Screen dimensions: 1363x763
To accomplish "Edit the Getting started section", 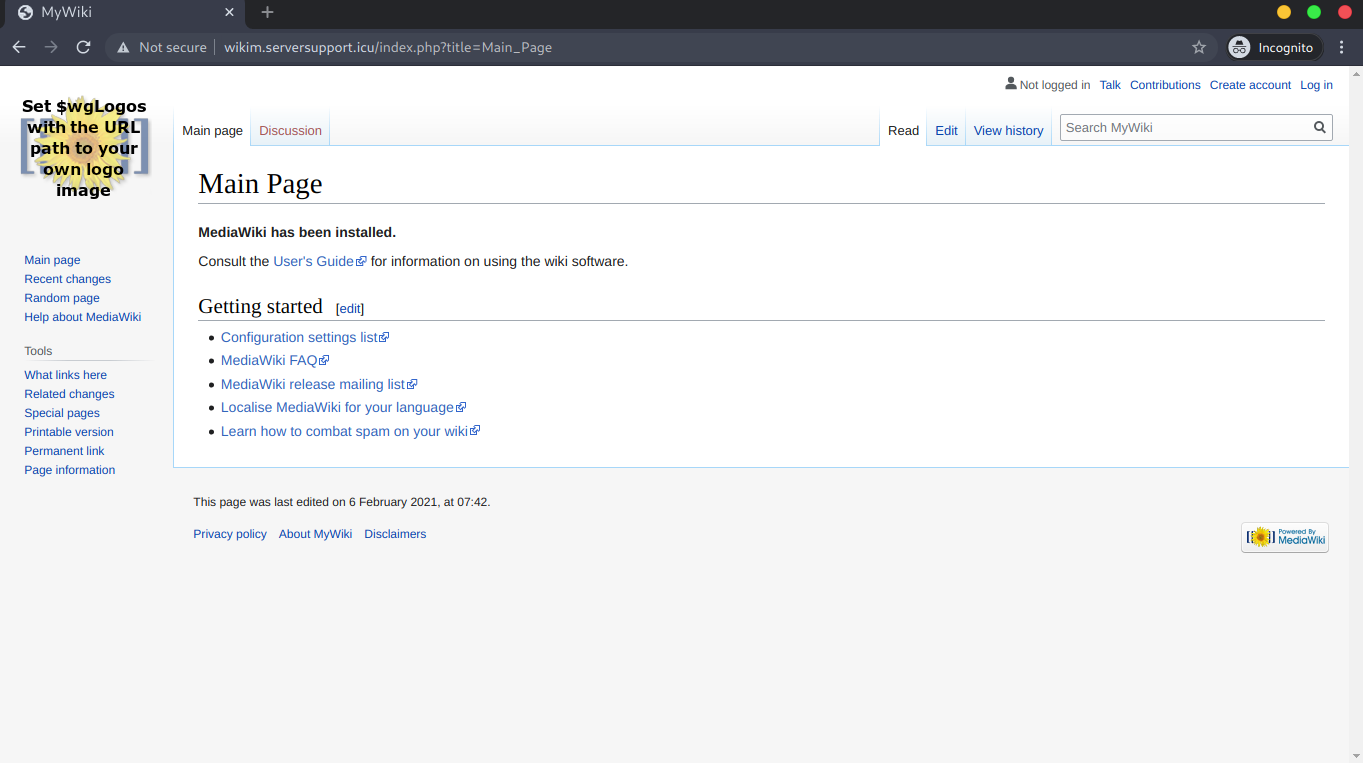I will 350,309.
